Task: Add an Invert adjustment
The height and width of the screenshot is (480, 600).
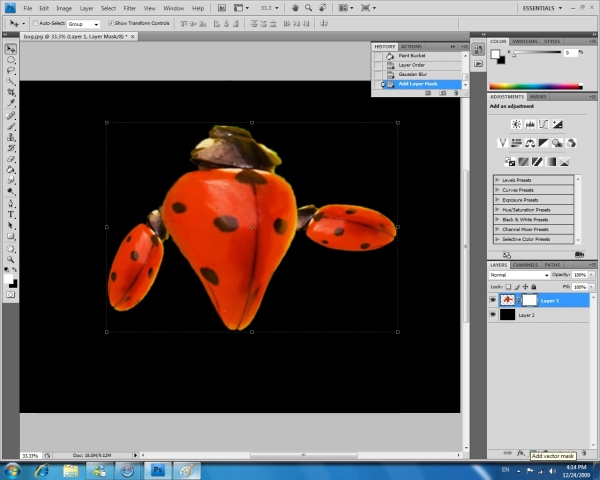Action: 510,162
